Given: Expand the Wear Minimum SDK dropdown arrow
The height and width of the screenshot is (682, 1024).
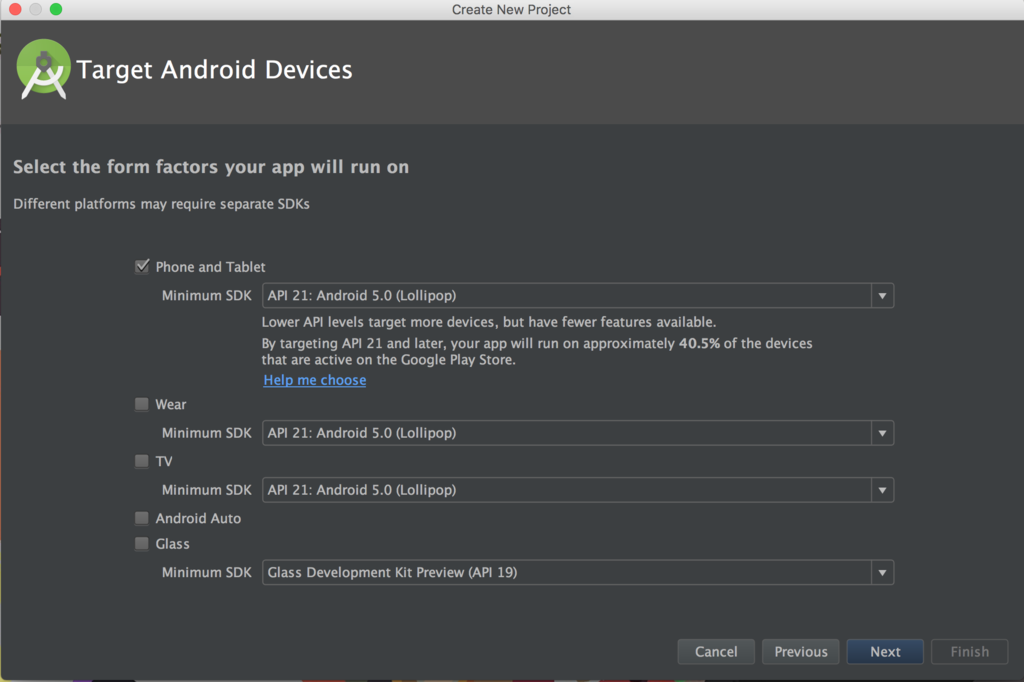Looking at the screenshot, I should pyautogui.click(x=882, y=433).
